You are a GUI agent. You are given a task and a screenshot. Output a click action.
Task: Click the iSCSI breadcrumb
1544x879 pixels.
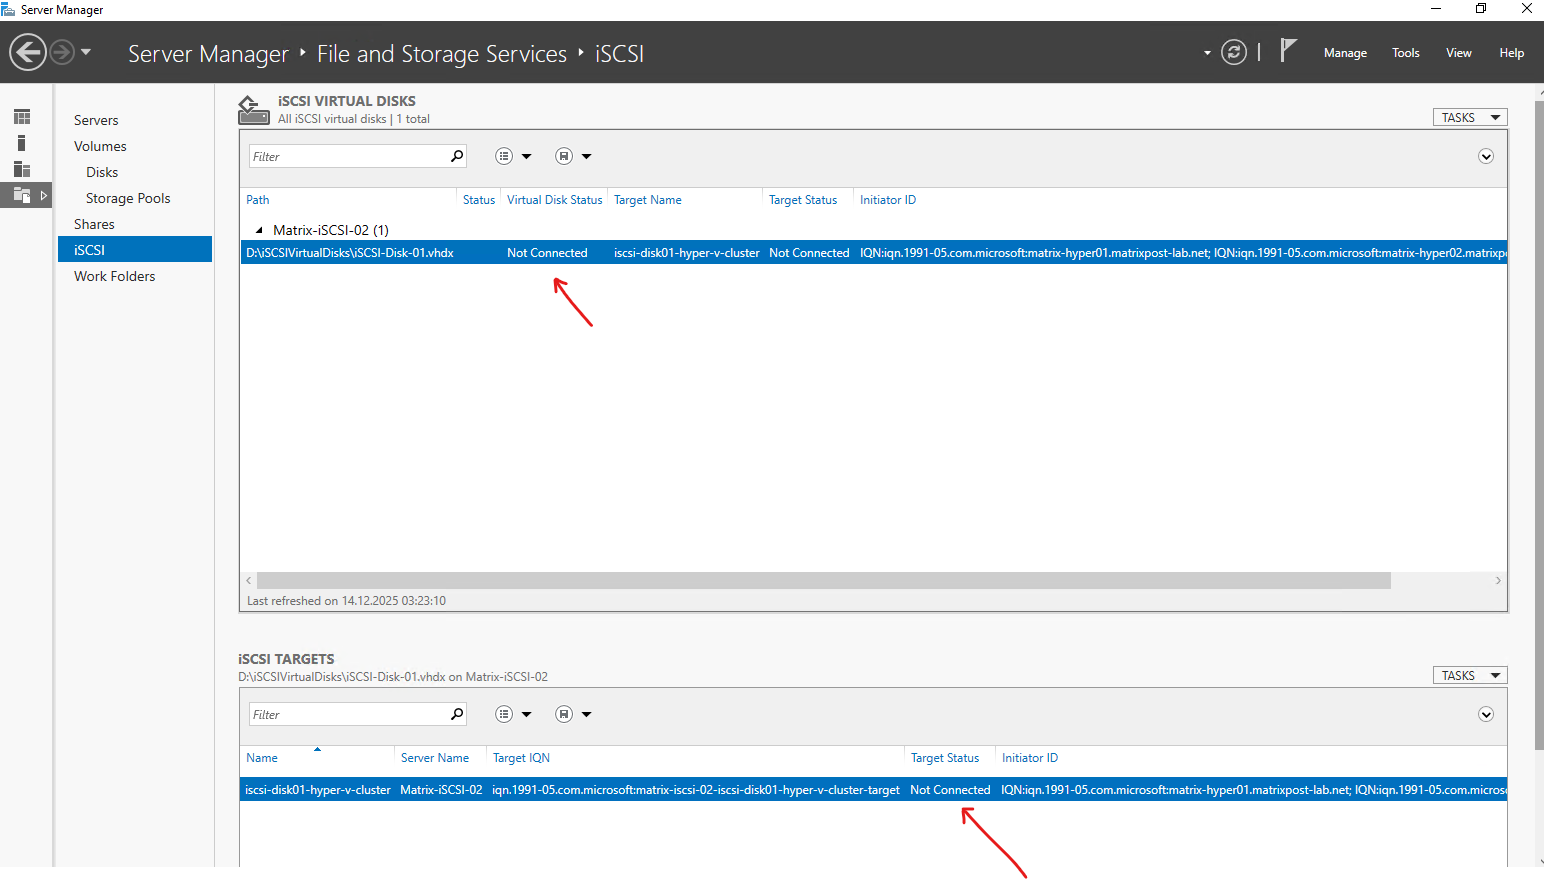[620, 54]
